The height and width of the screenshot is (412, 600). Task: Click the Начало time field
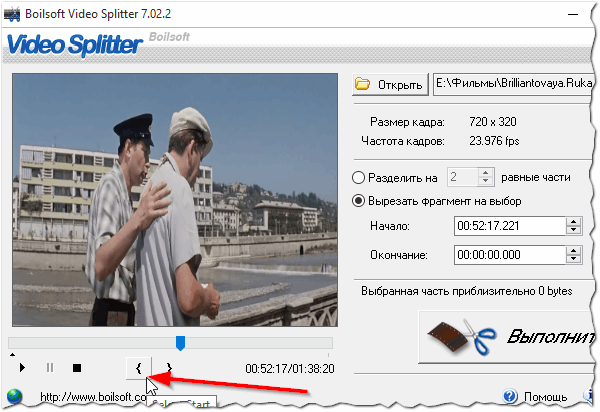pos(510,226)
